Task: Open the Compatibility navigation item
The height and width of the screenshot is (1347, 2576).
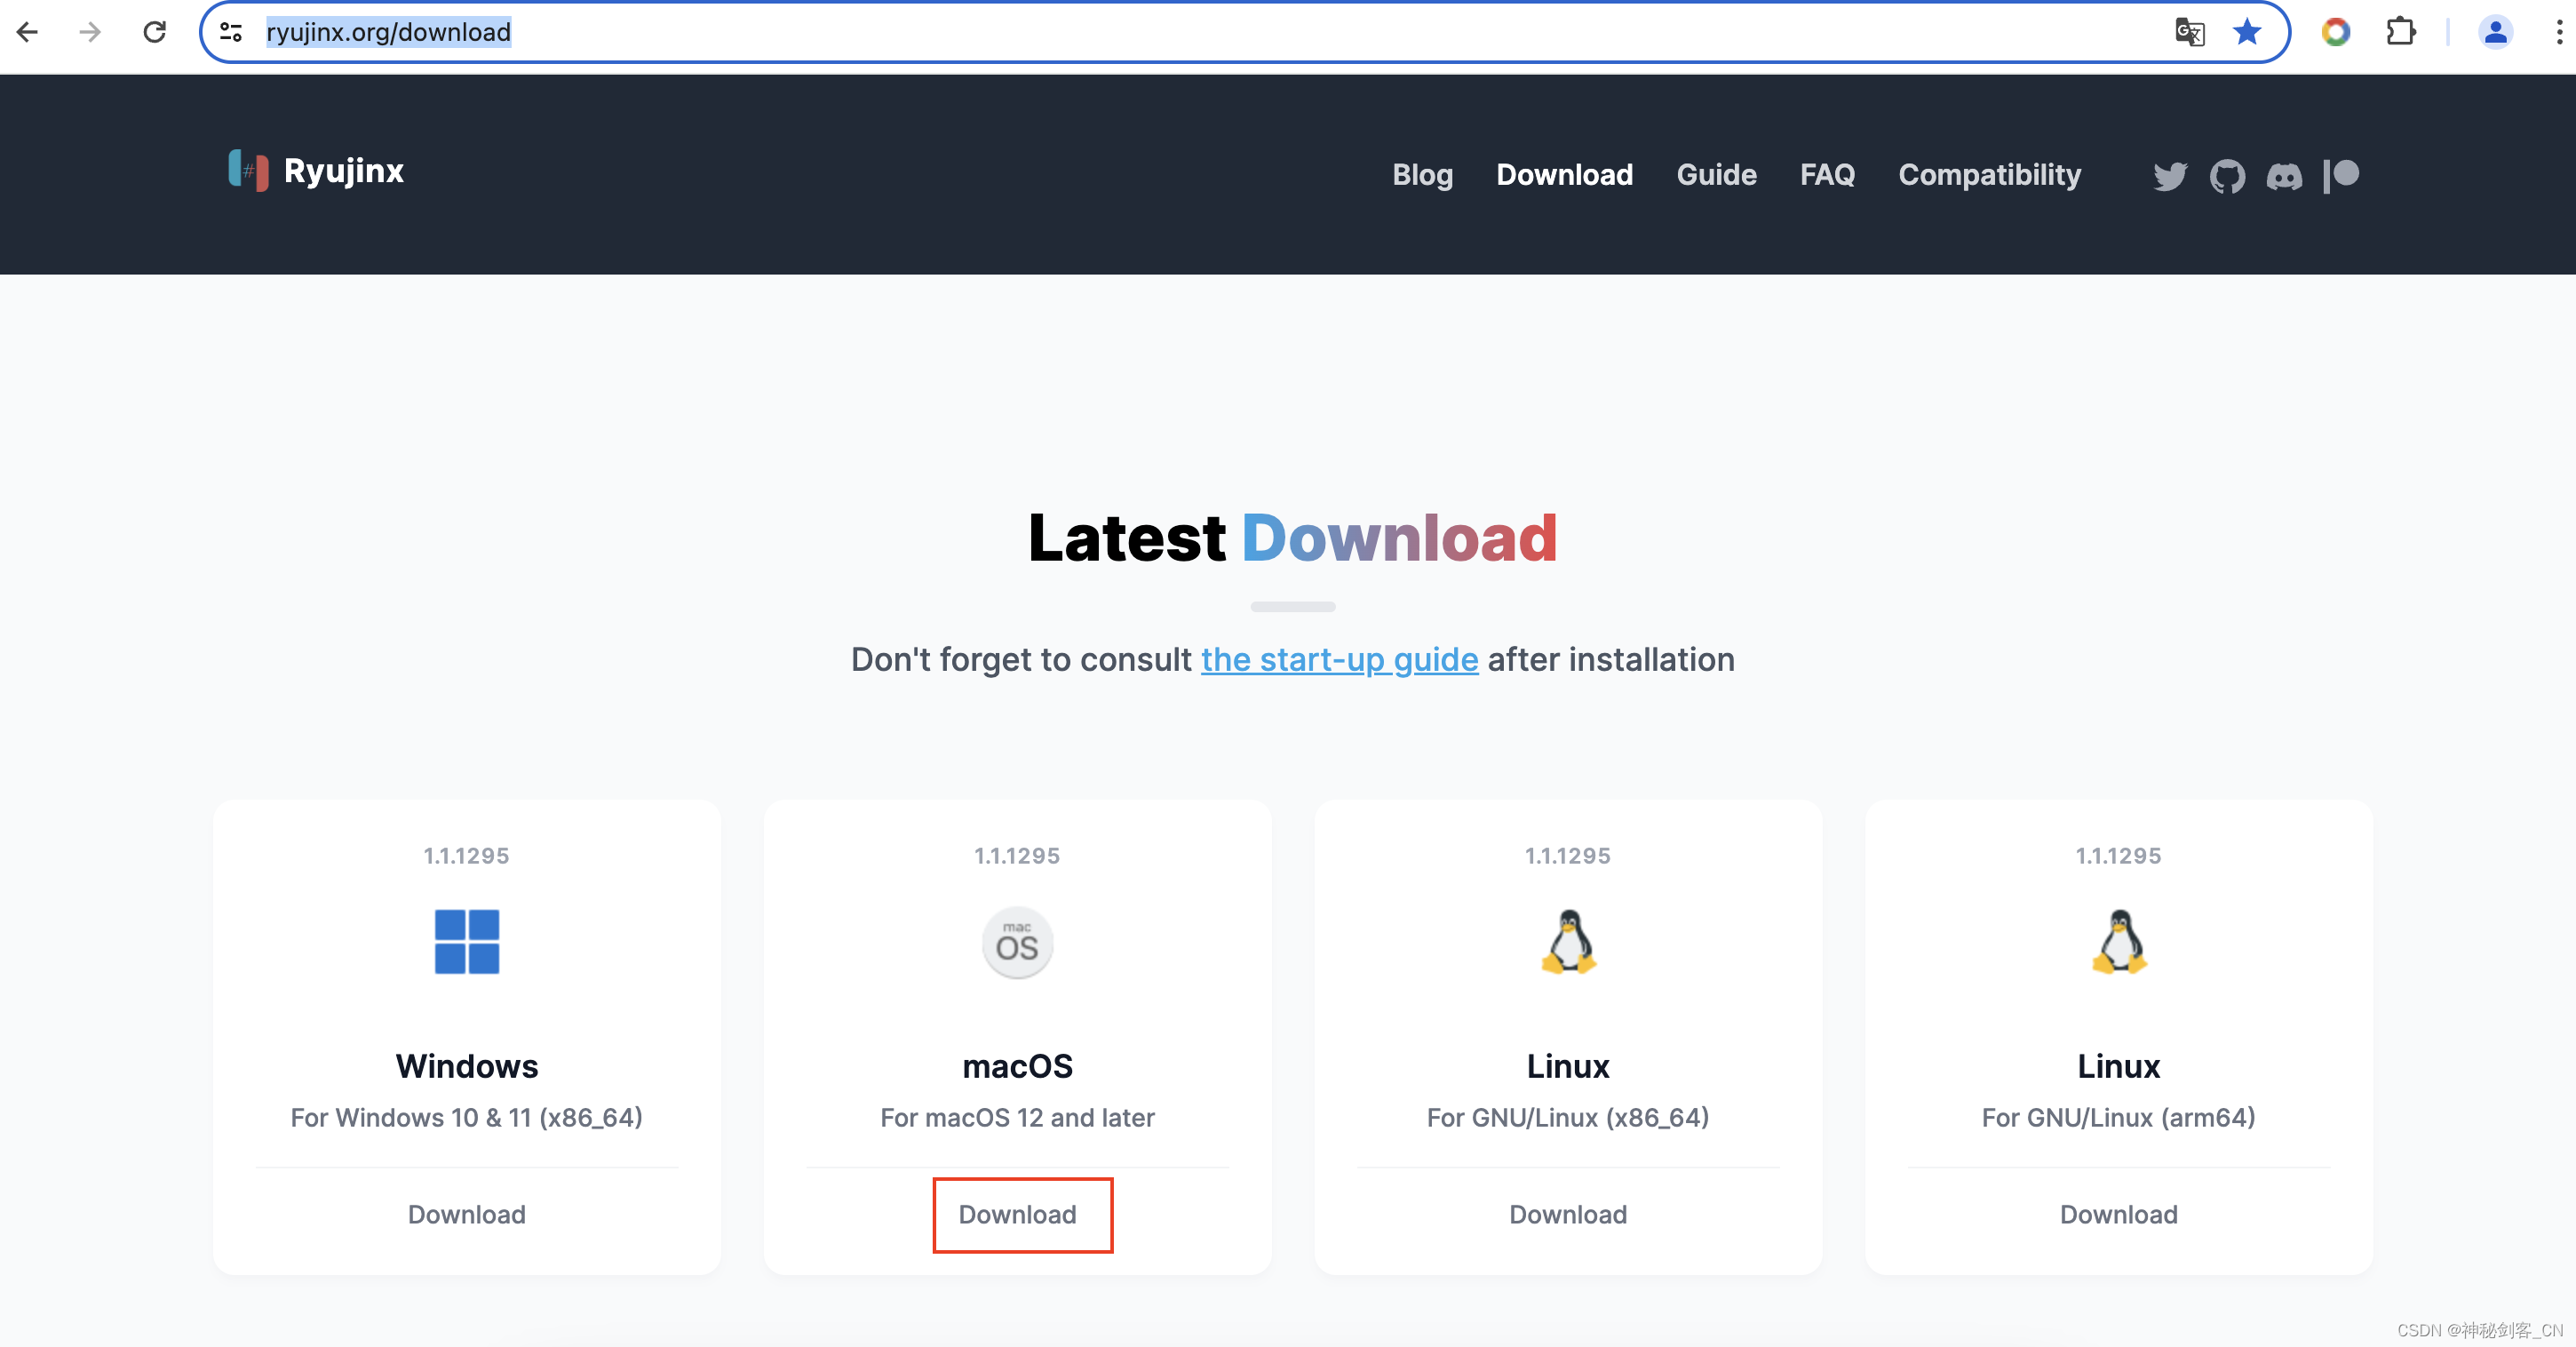Action: (1989, 175)
